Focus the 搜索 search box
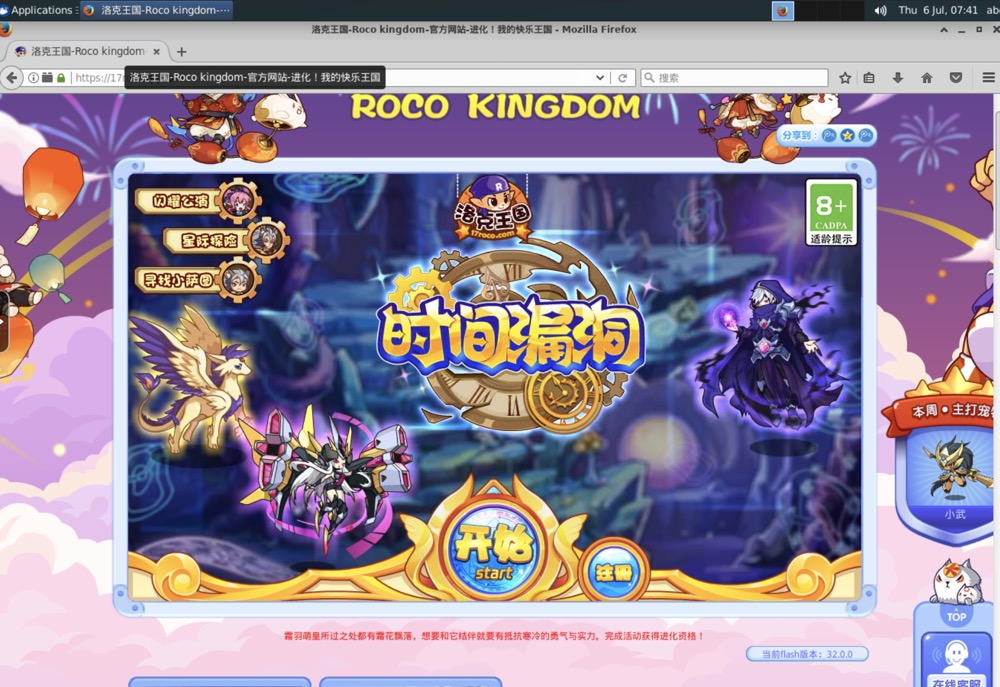The height and width of the screenshot is (687, 1000). [734, 78]
